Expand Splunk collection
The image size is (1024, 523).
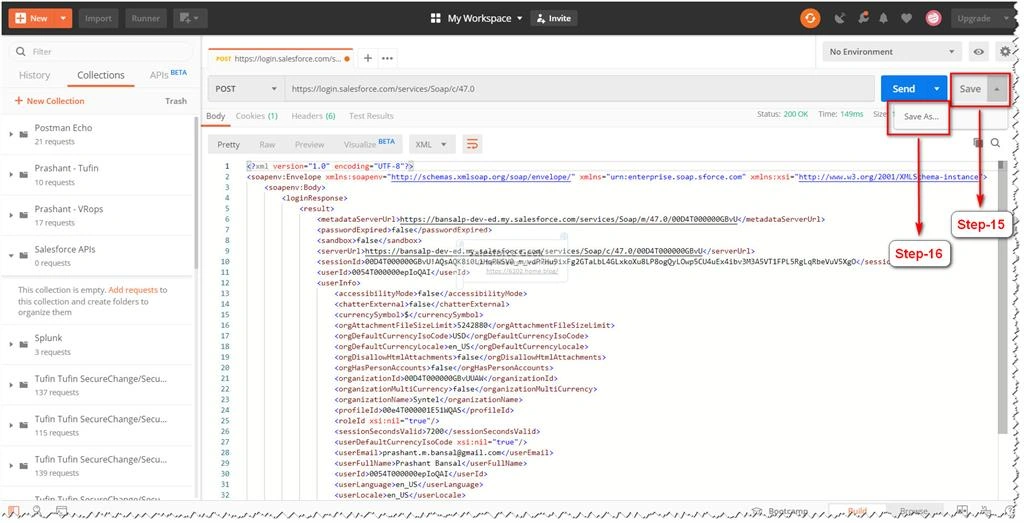[11, 344]
